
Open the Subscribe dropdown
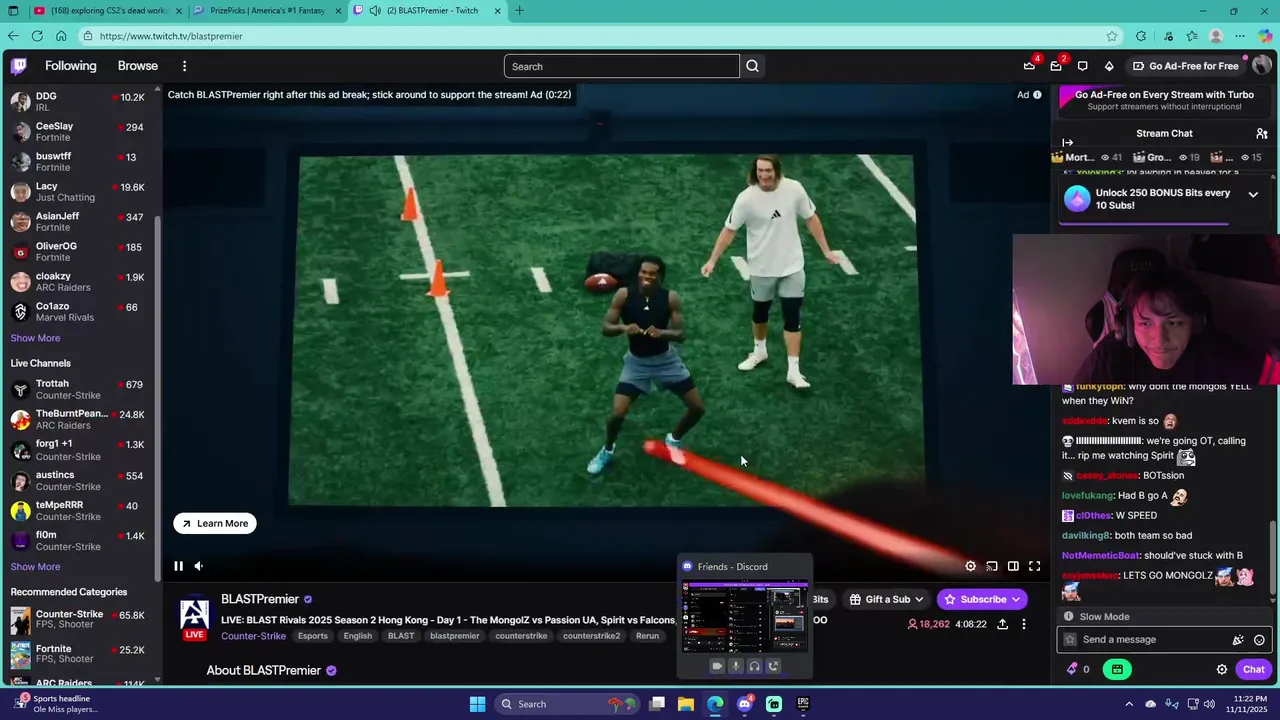982,599
